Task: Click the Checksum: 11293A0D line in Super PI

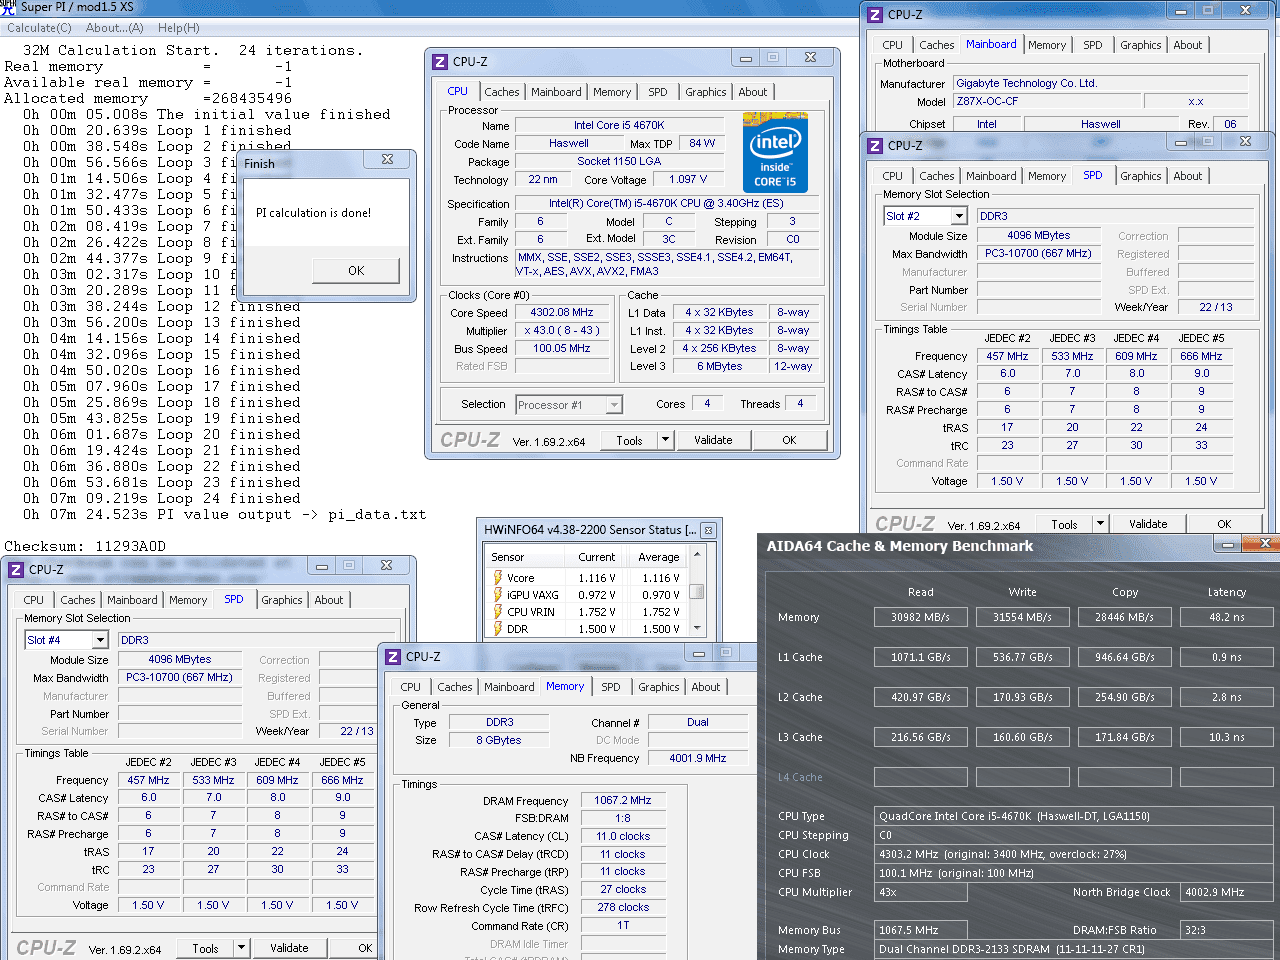Action: [x=85, y=546]
